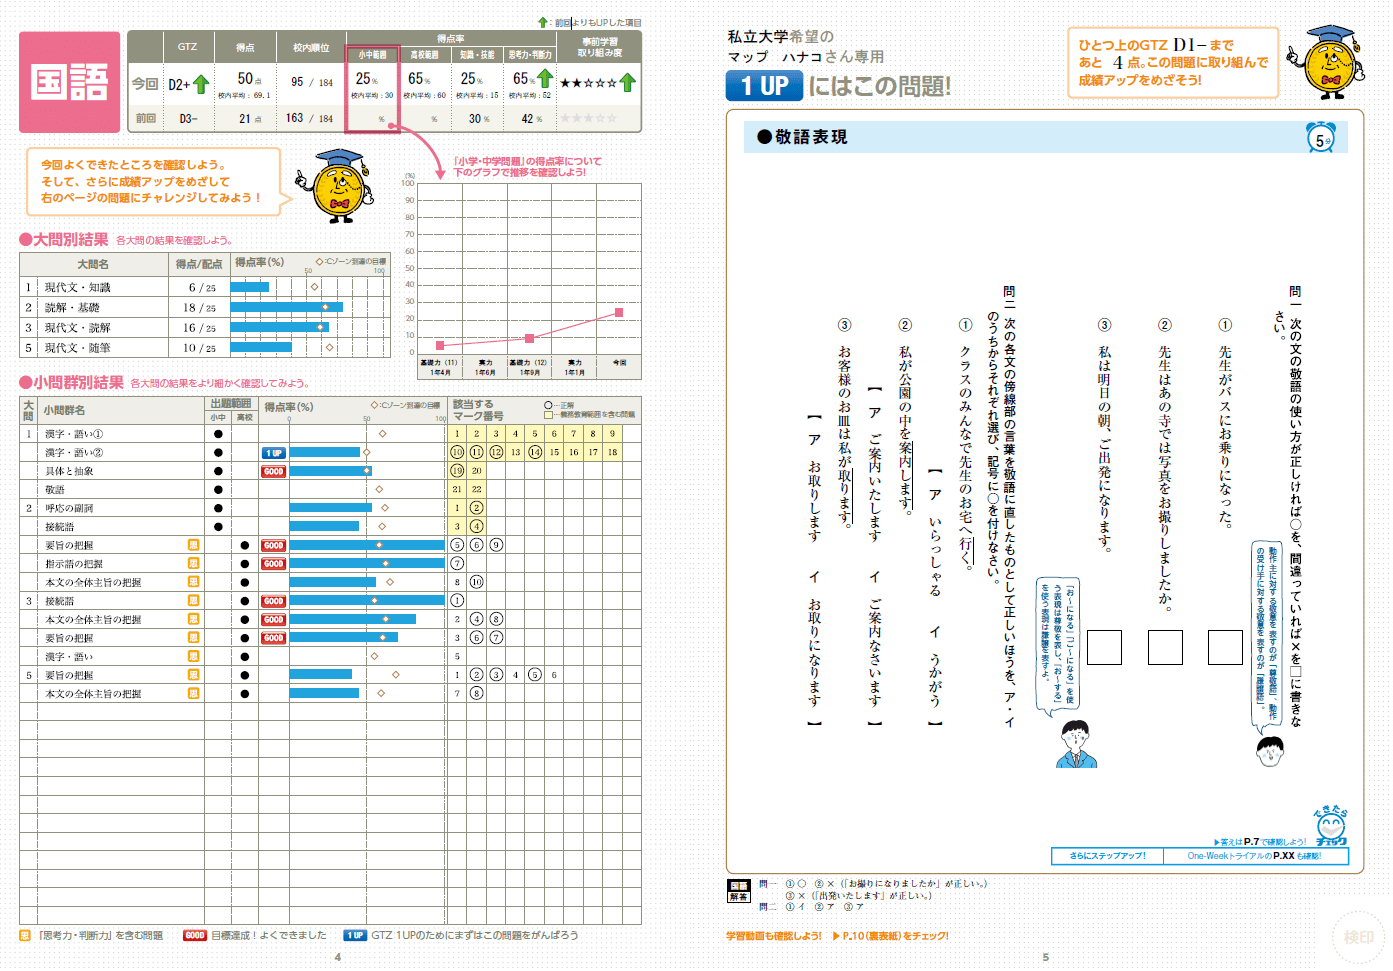1393x971 pixels.
Task: Click the GOOD legend icon at page bottom
Action: [x=195, y=935]
